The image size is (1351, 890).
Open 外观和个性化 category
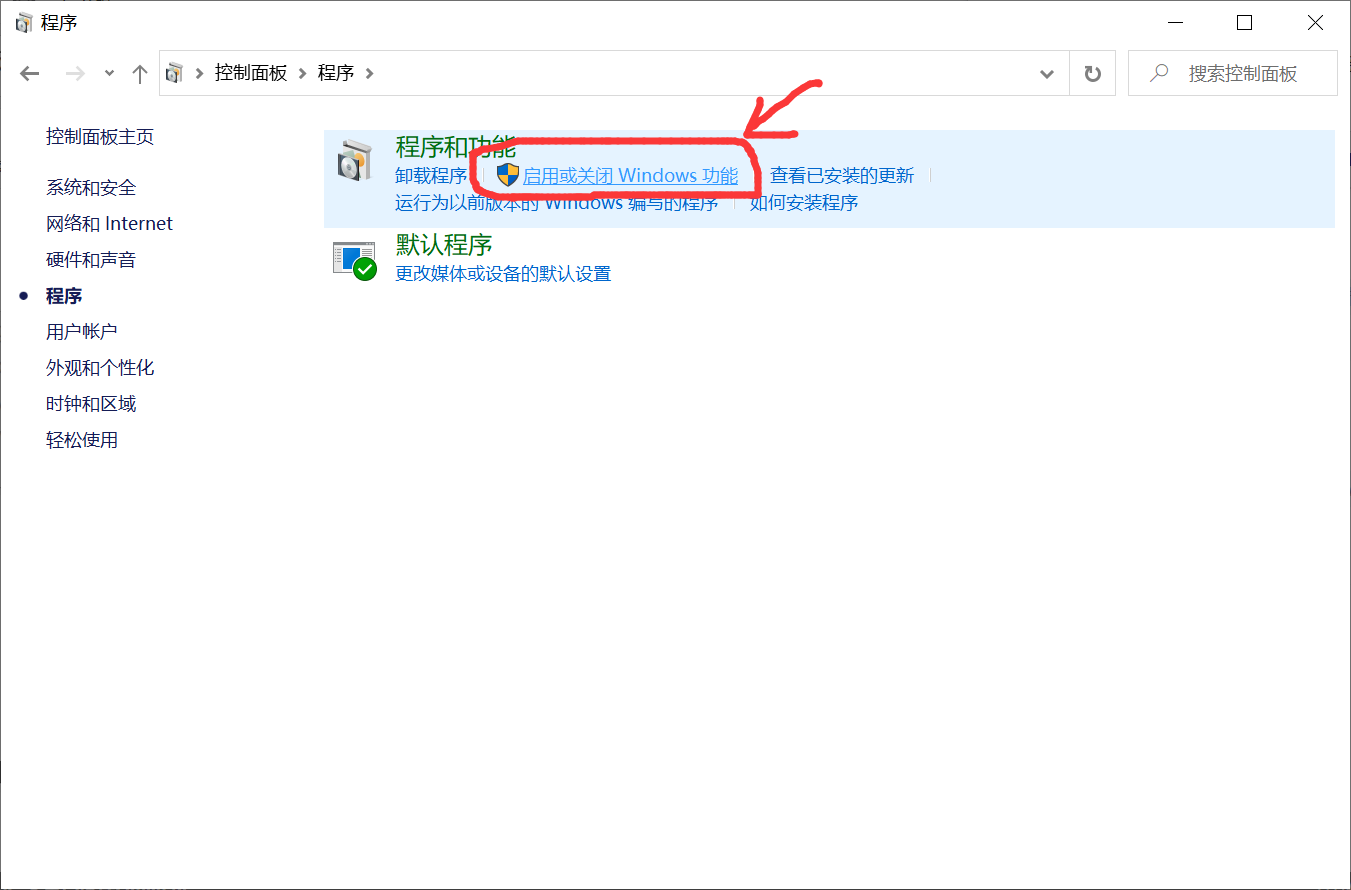(x=100, y=368)
